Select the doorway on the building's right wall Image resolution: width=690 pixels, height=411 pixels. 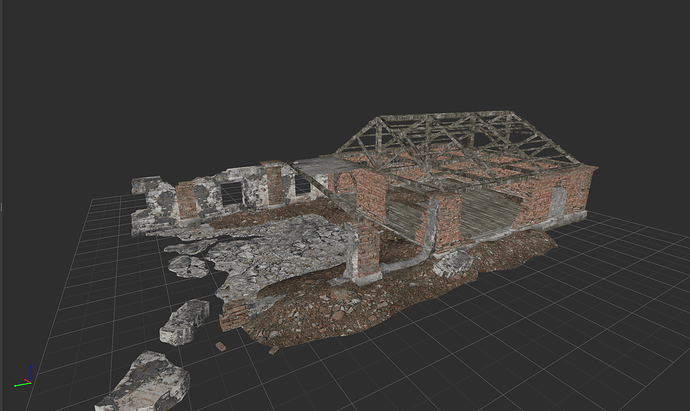point(556,202)
